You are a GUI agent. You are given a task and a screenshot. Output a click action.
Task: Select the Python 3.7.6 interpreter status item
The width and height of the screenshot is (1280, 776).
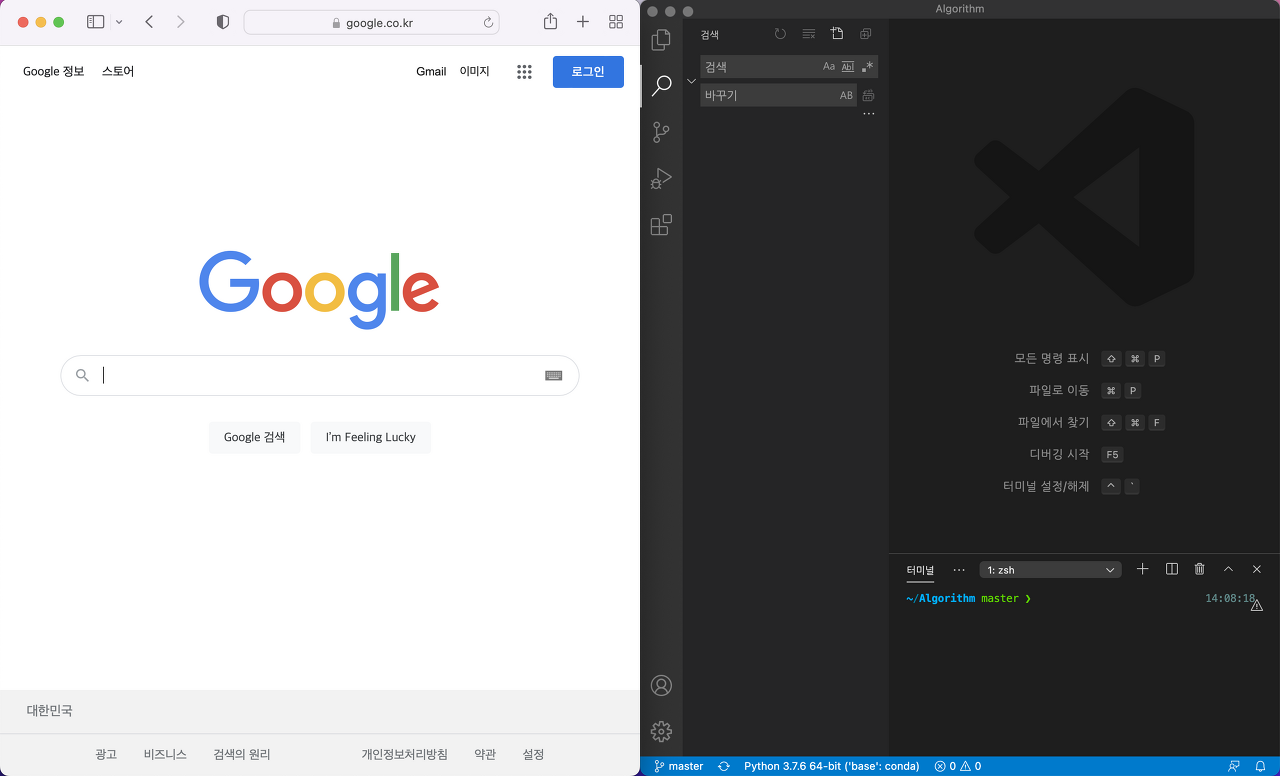coord(832,766)
